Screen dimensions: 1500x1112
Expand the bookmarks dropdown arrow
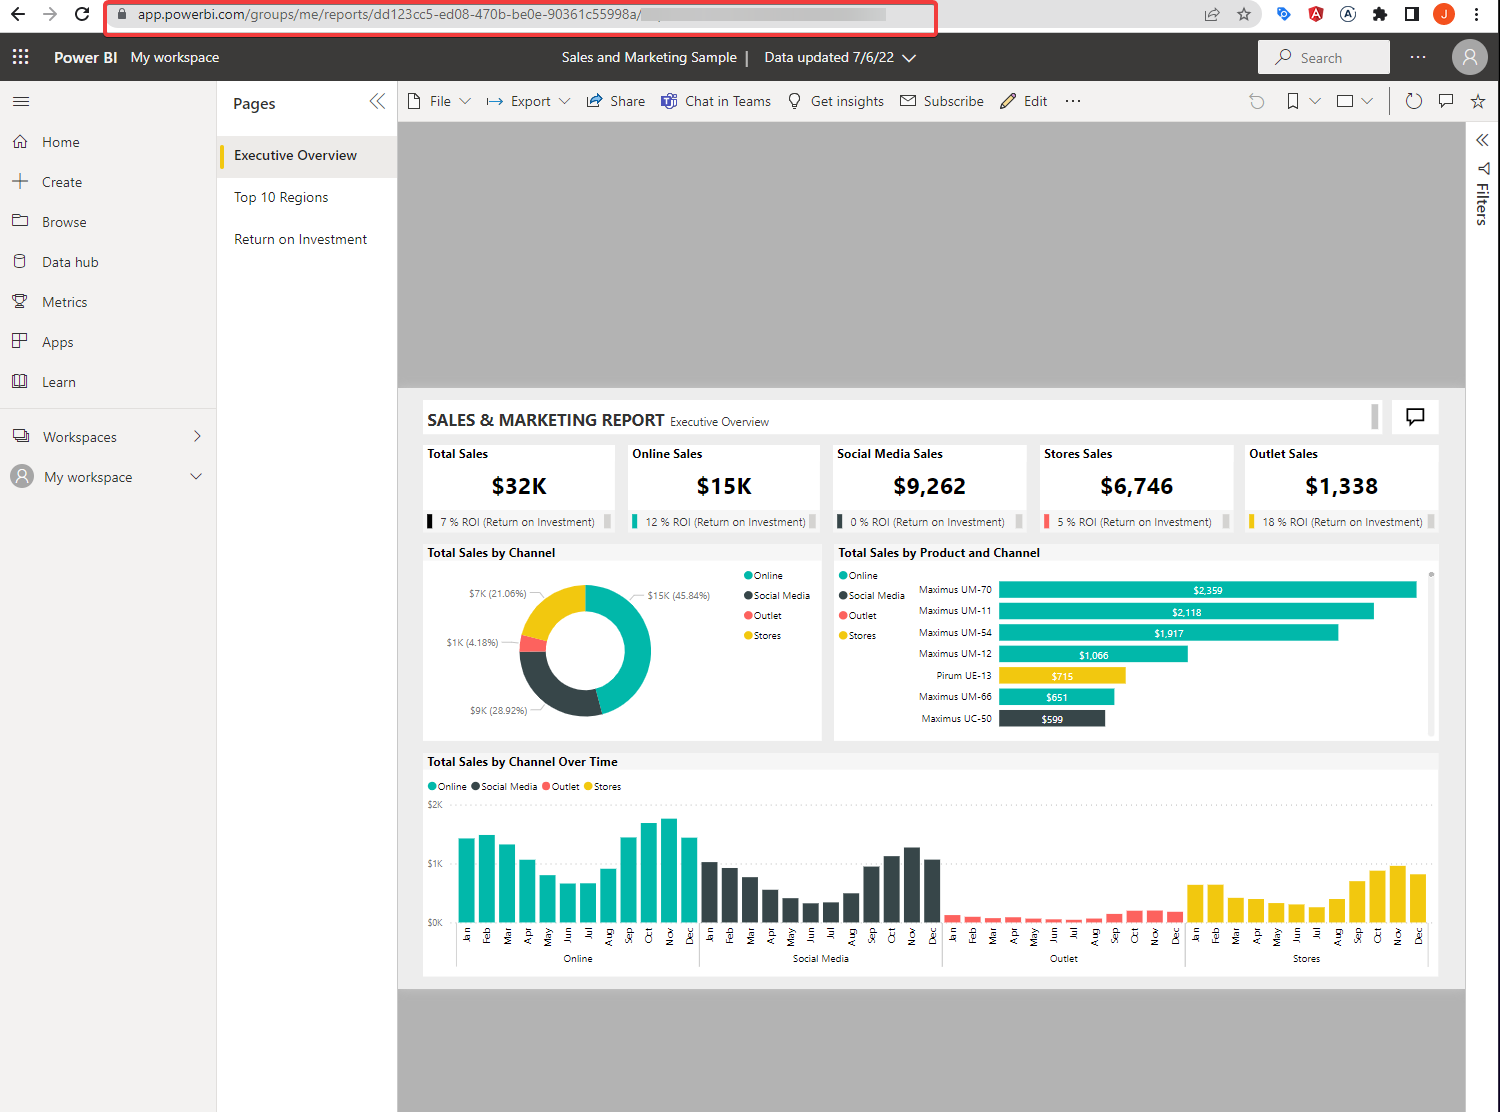[1315, 101]
